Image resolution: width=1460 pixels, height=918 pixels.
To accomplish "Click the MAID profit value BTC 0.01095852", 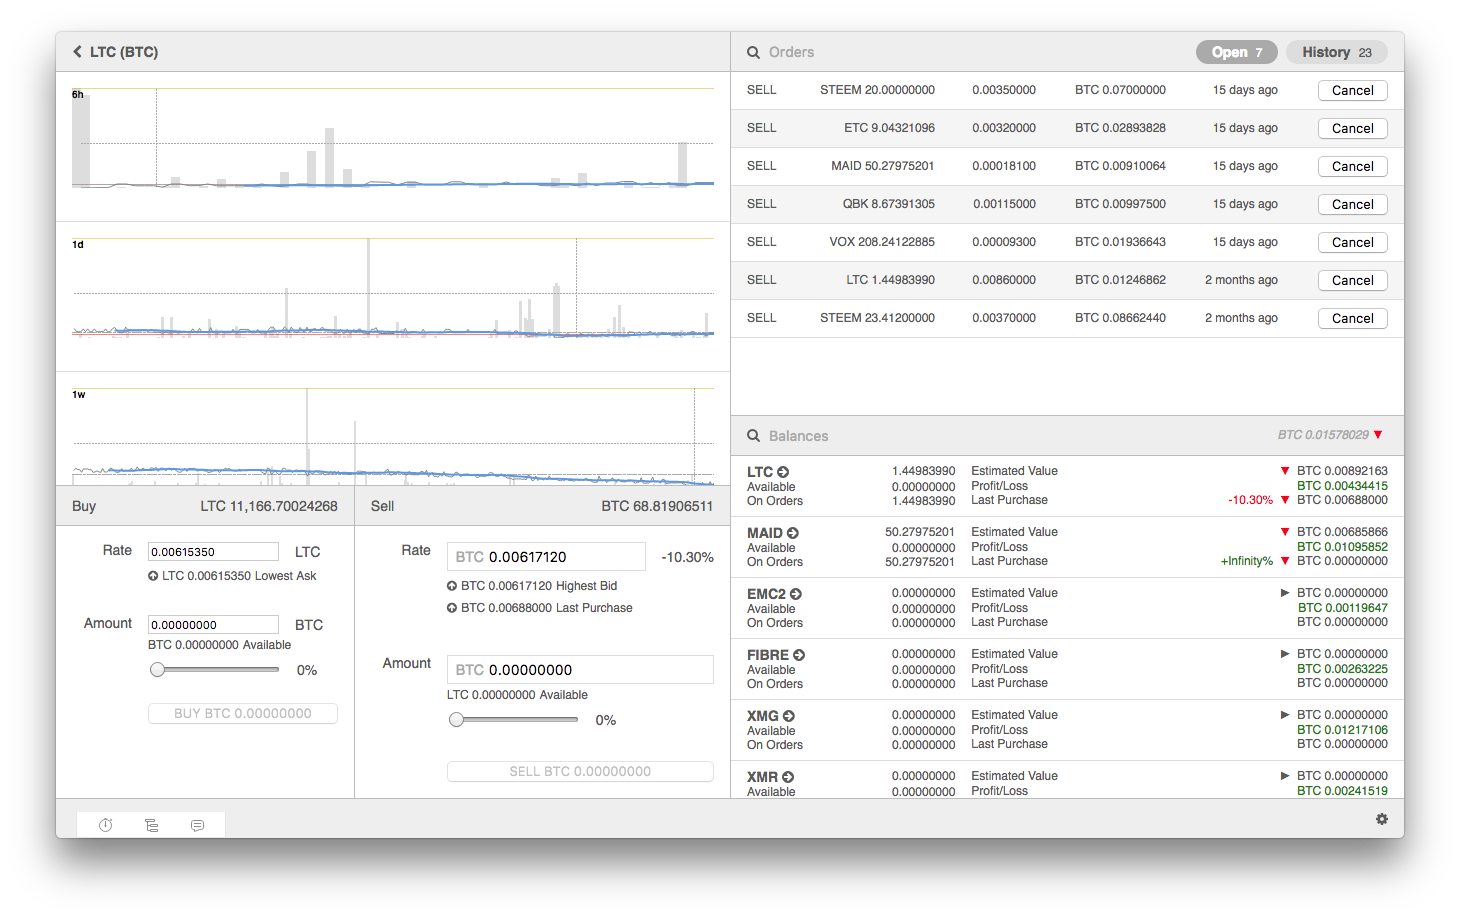I will pos(1342,547).
